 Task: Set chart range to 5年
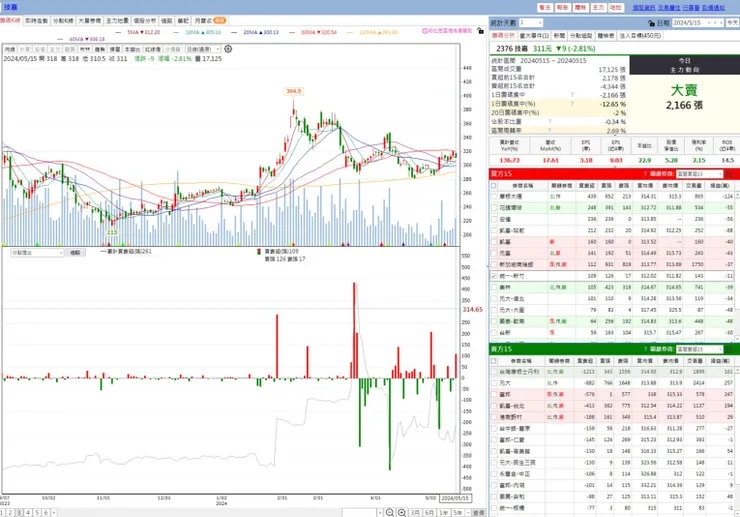[x=457, y=513]
